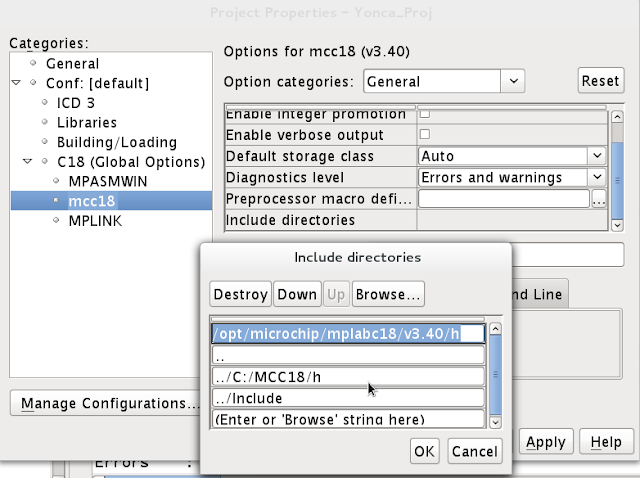Open the Default storage class dropdown
This screenshot has width=640, height=478.
point(596,156)
